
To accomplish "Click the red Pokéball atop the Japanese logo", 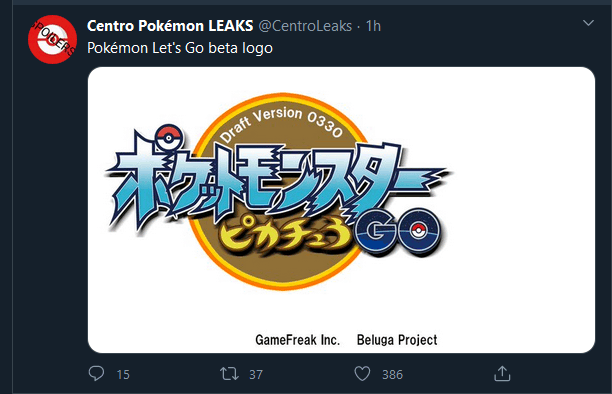I will [x=169, y=137].
